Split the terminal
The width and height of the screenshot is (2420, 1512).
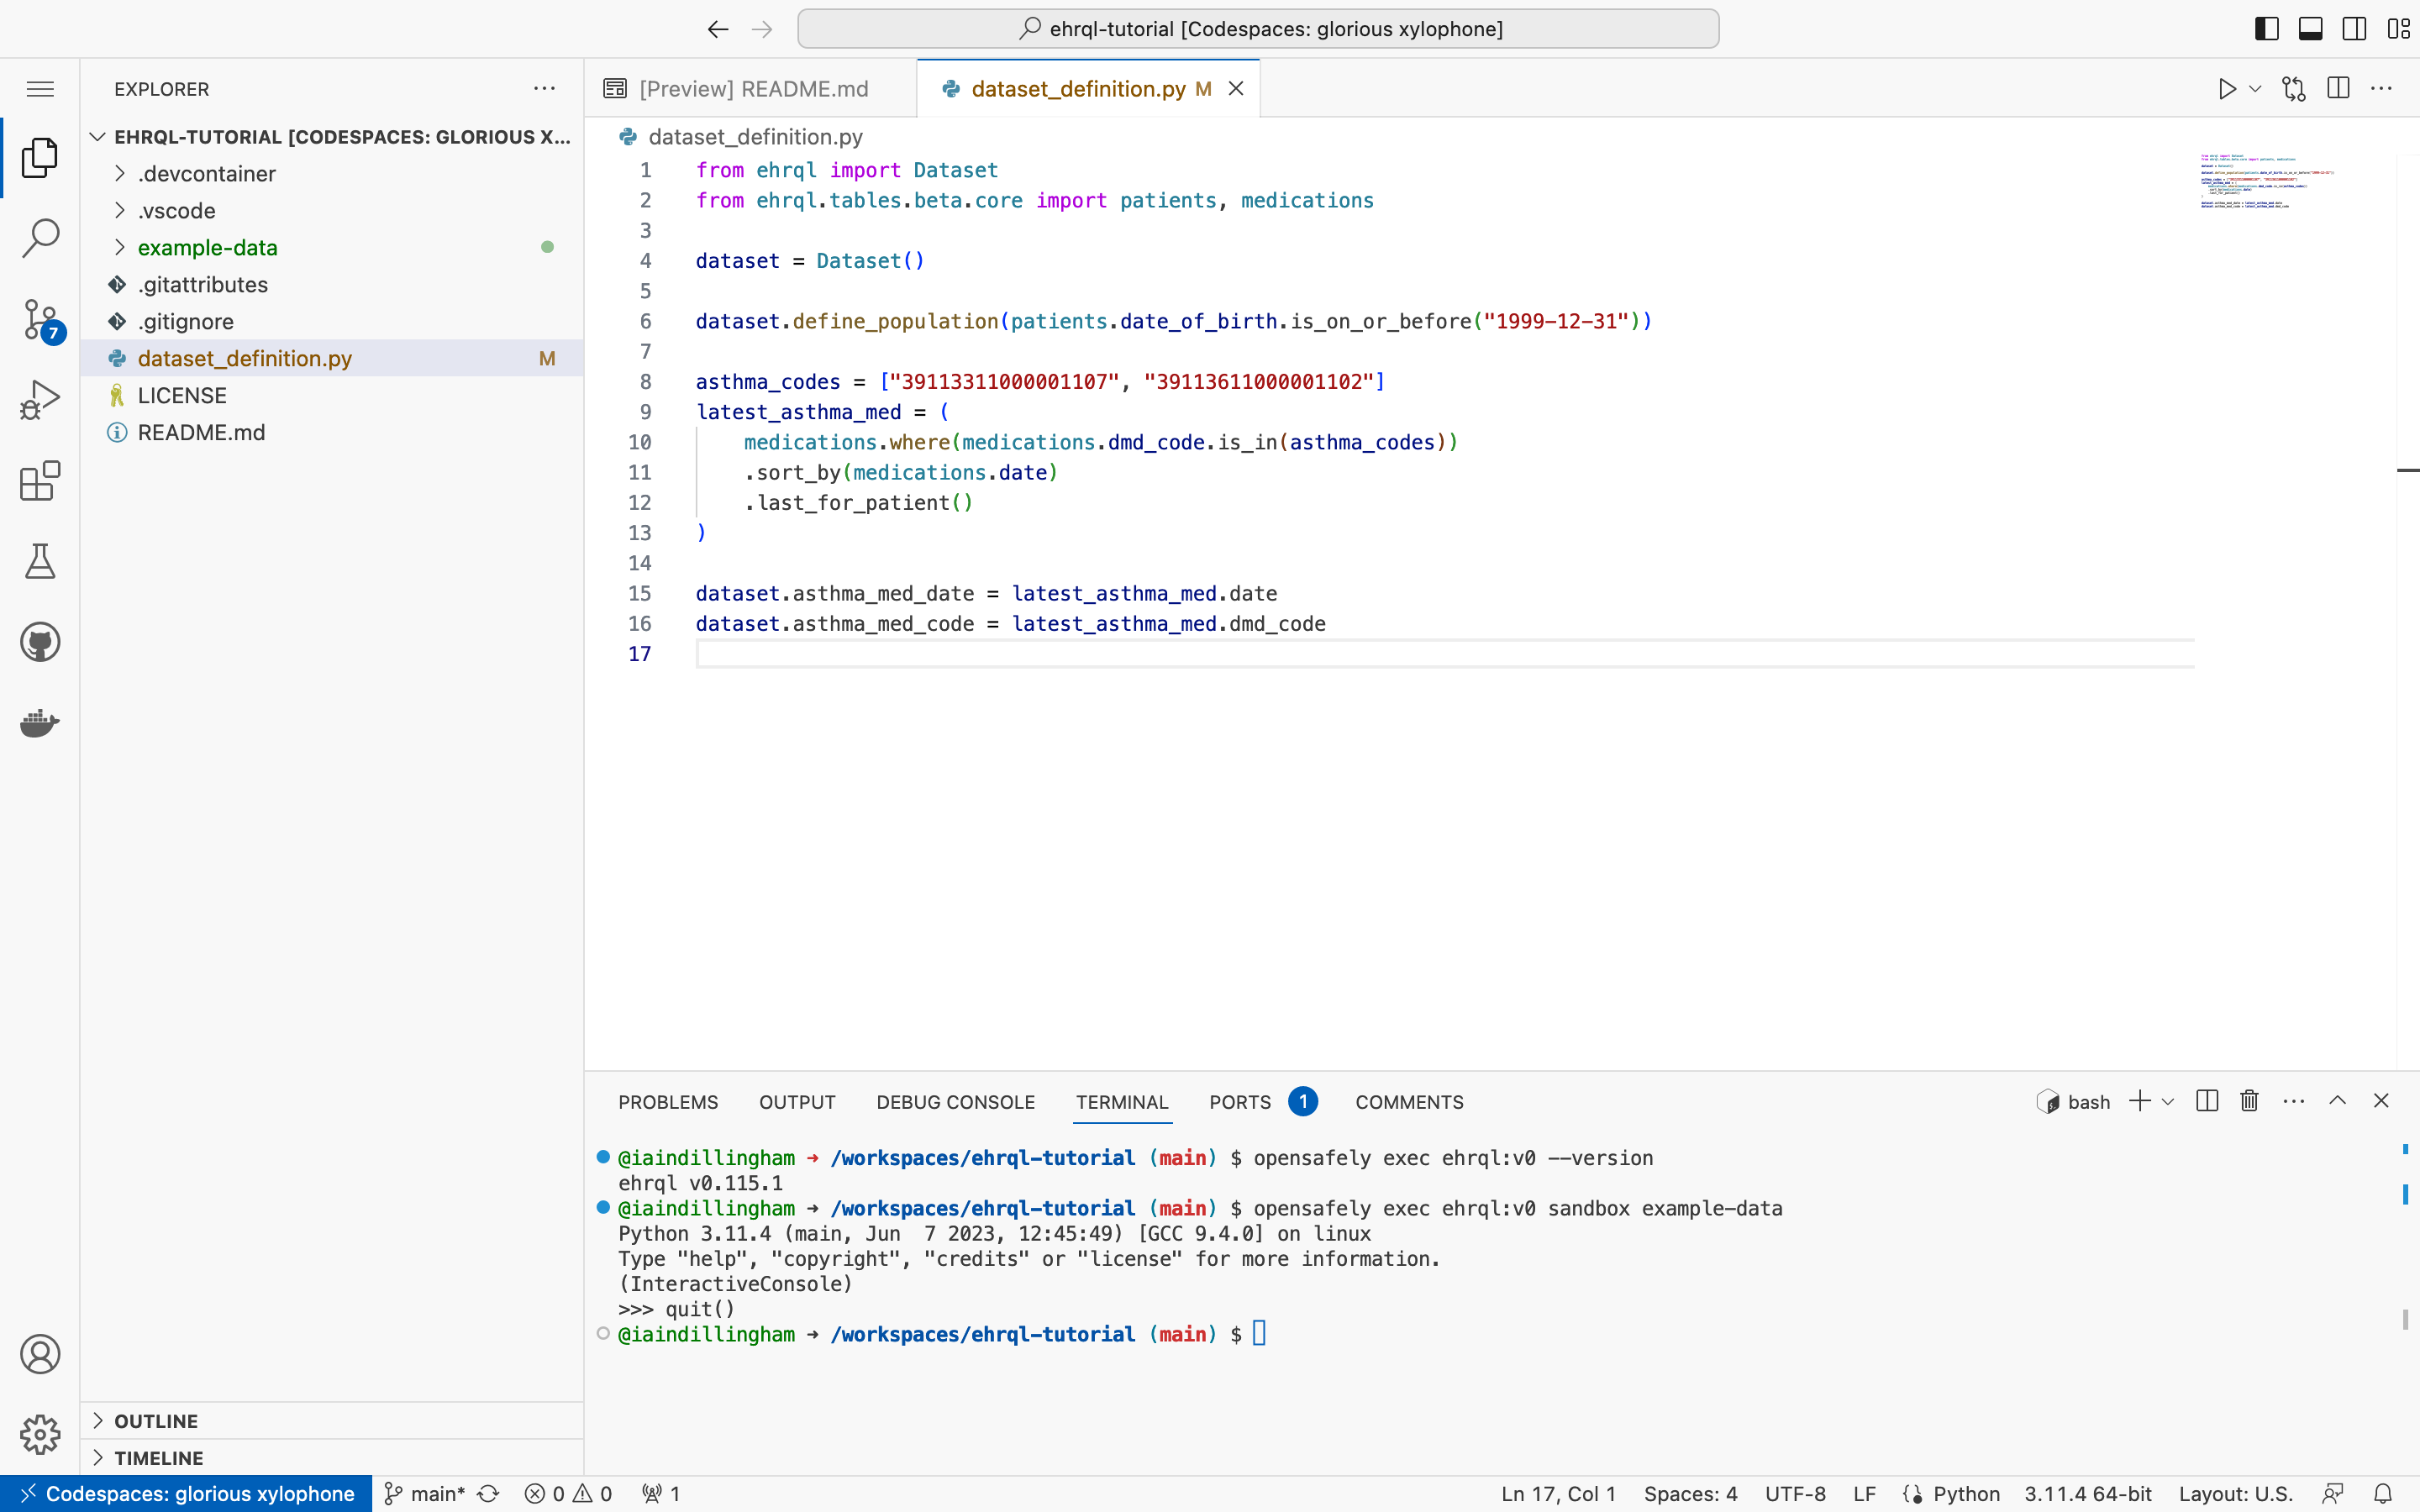tap(2207, 1101)
